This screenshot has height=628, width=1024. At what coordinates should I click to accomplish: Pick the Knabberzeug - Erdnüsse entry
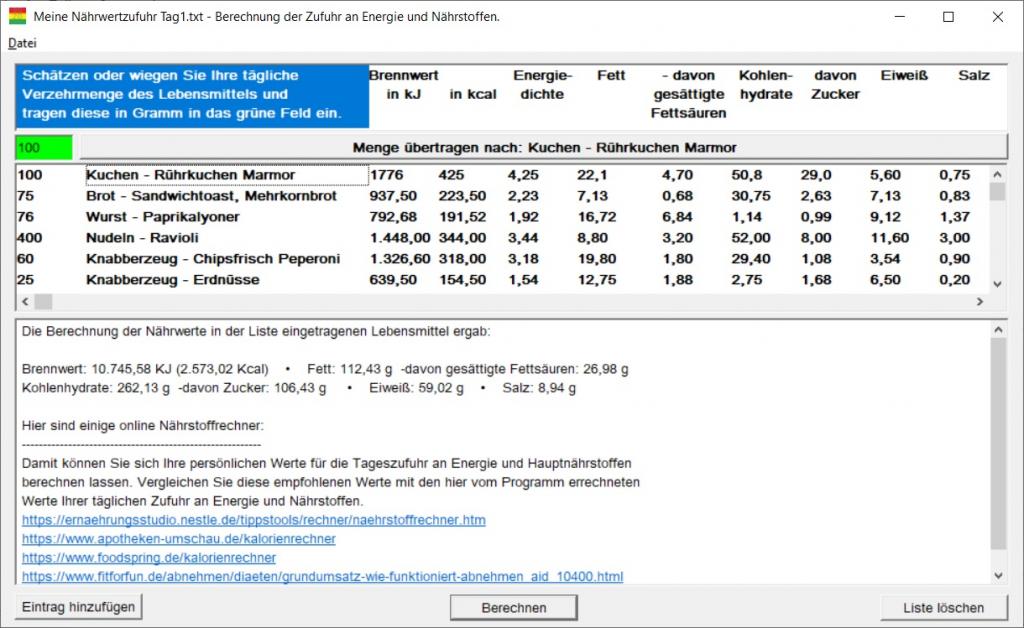172,280
